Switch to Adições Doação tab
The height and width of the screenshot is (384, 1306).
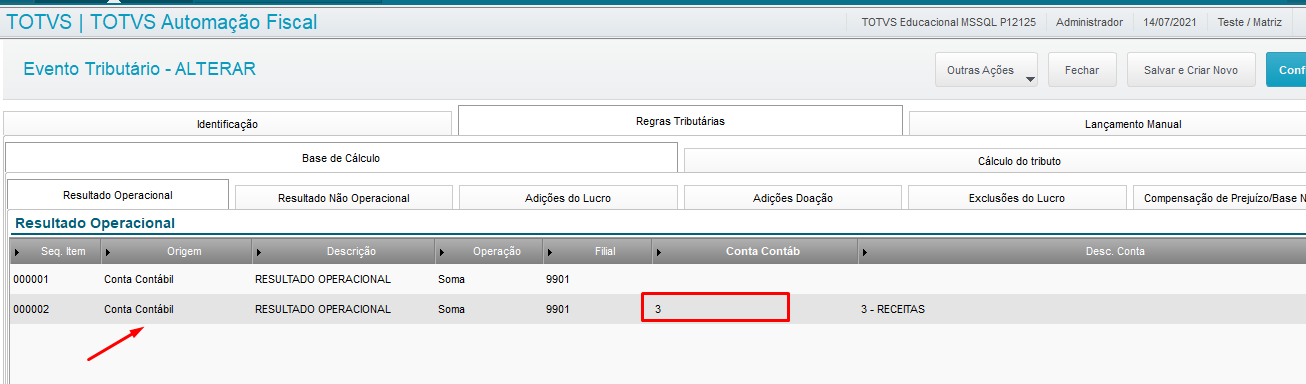point(793,198)
